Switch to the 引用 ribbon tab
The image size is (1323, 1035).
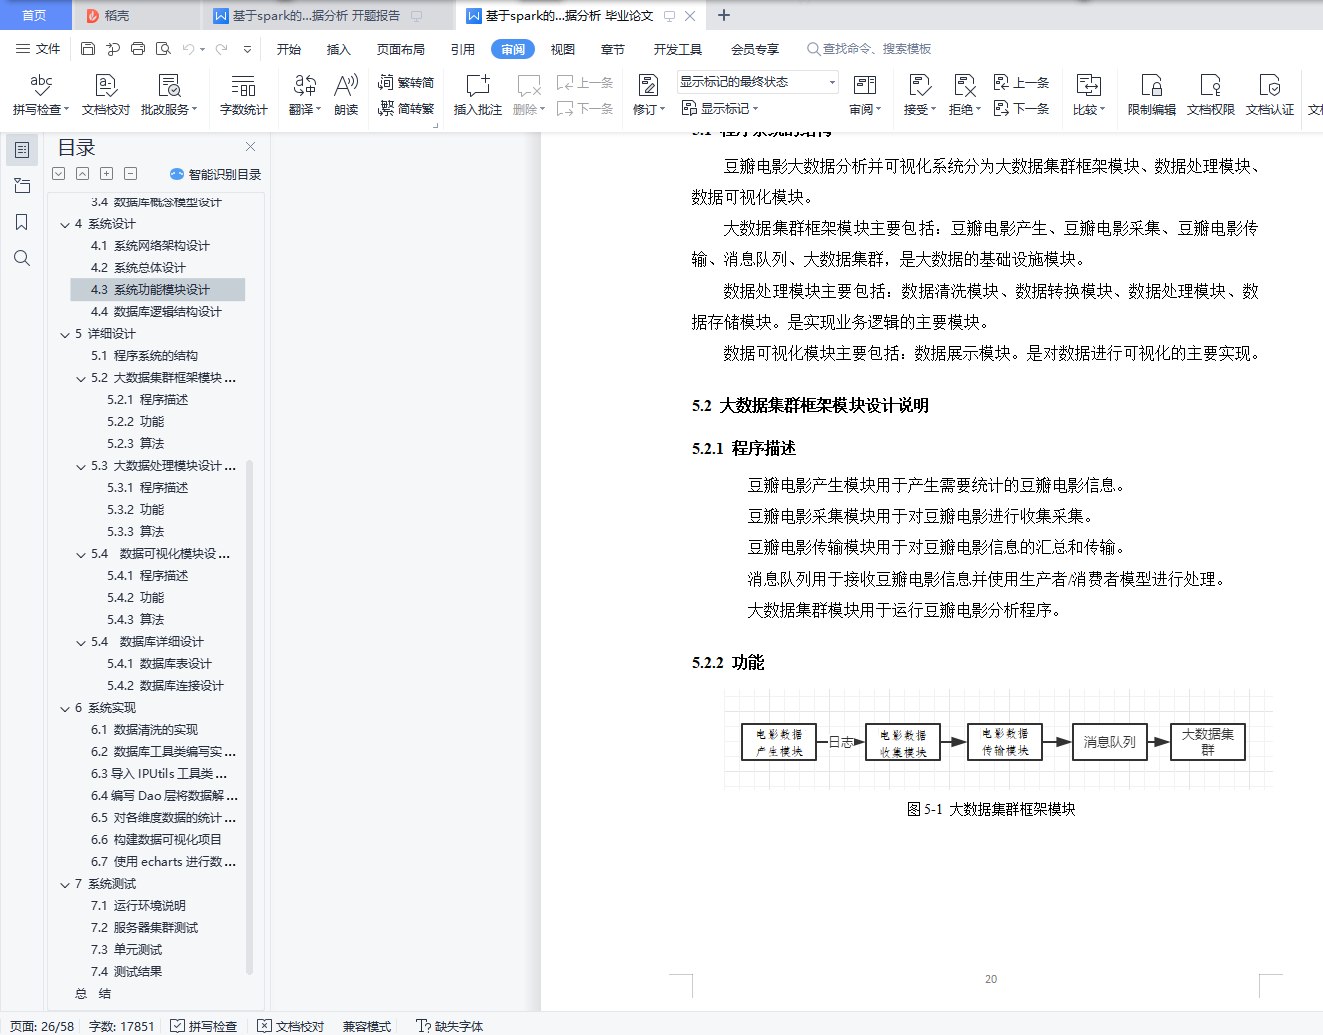(463, 49)
